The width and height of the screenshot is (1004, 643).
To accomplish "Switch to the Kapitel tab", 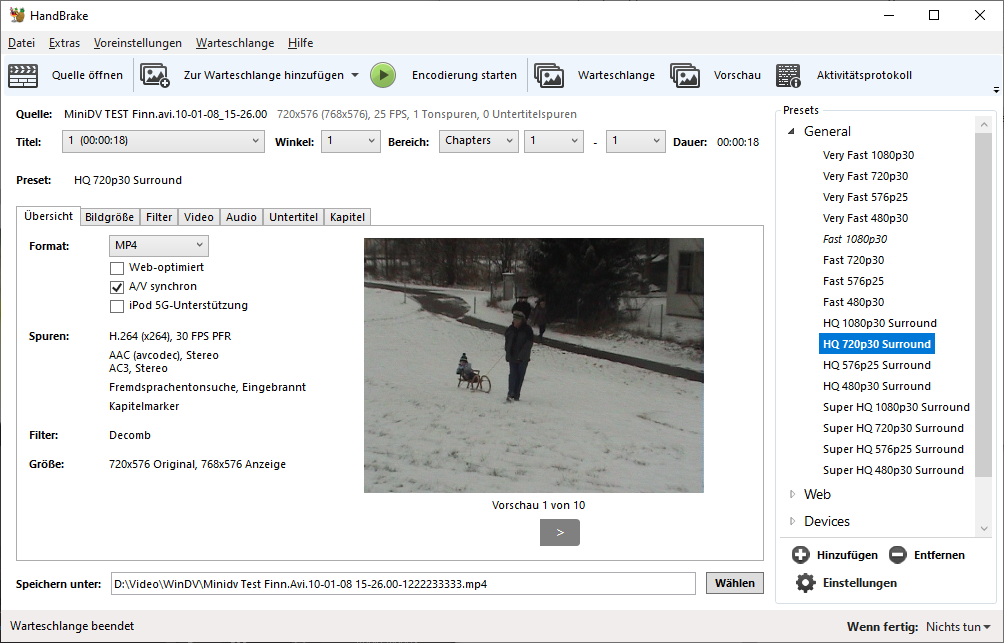I will [347, 217].
